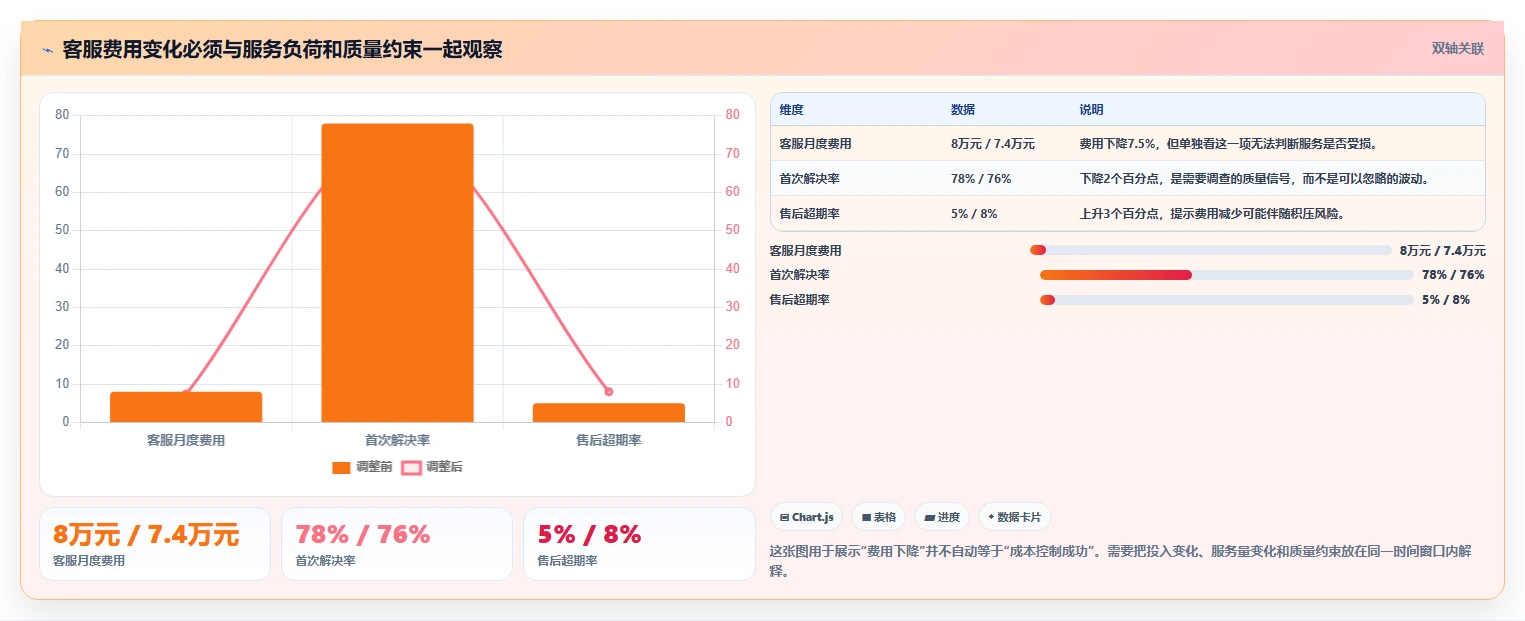Screen dimensions: 1525x621
Task: Click the 8万元 / 7.4万元 value beside the progress bar
Action: pos(1443,251)
